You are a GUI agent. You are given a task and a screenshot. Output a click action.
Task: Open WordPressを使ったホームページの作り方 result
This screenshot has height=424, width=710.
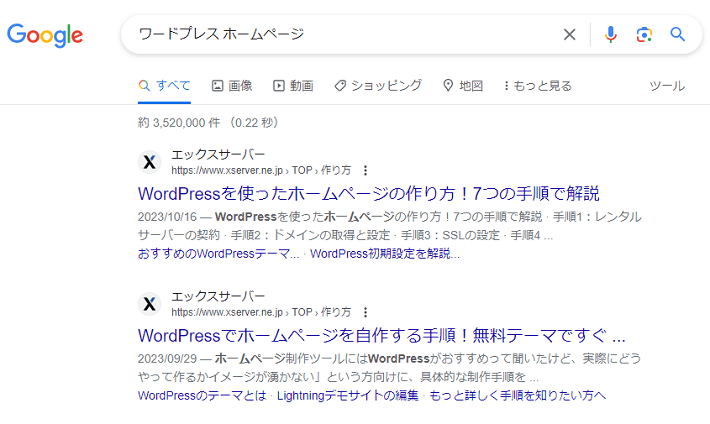coord(369,194)
